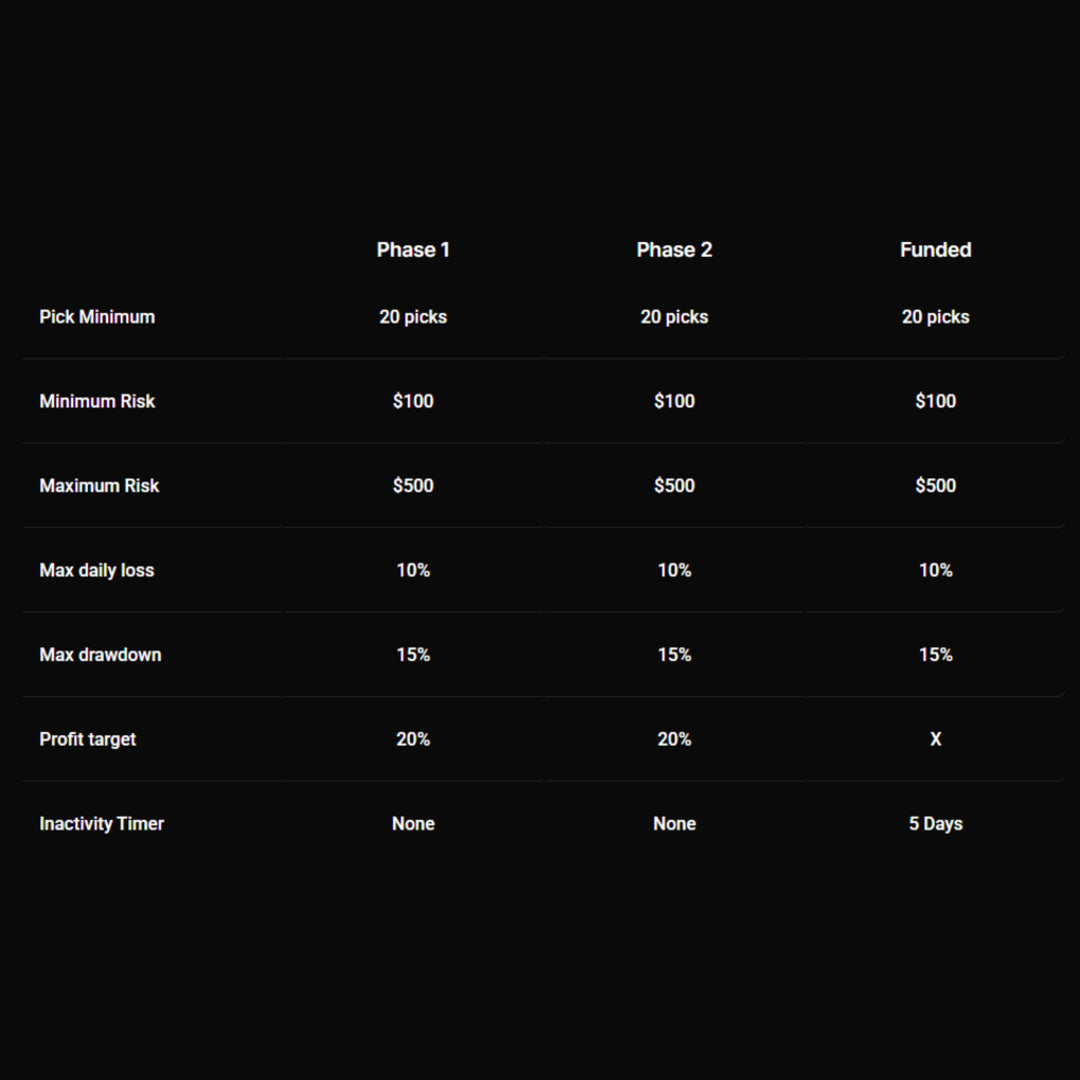Click Phase 1 minimum risk $100 value
The width and height of the screenshot is (1080, 1080).
click(x=413, y=401)
